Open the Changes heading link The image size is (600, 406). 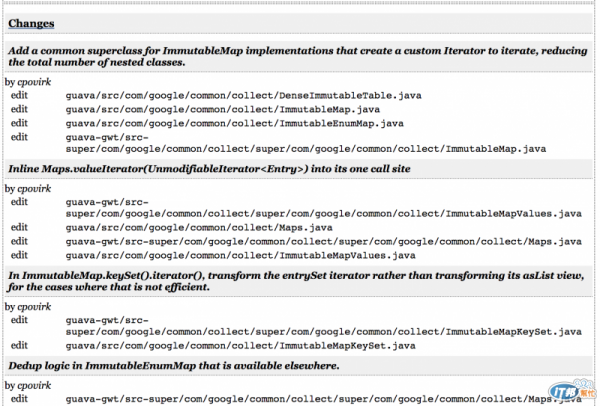31,23
